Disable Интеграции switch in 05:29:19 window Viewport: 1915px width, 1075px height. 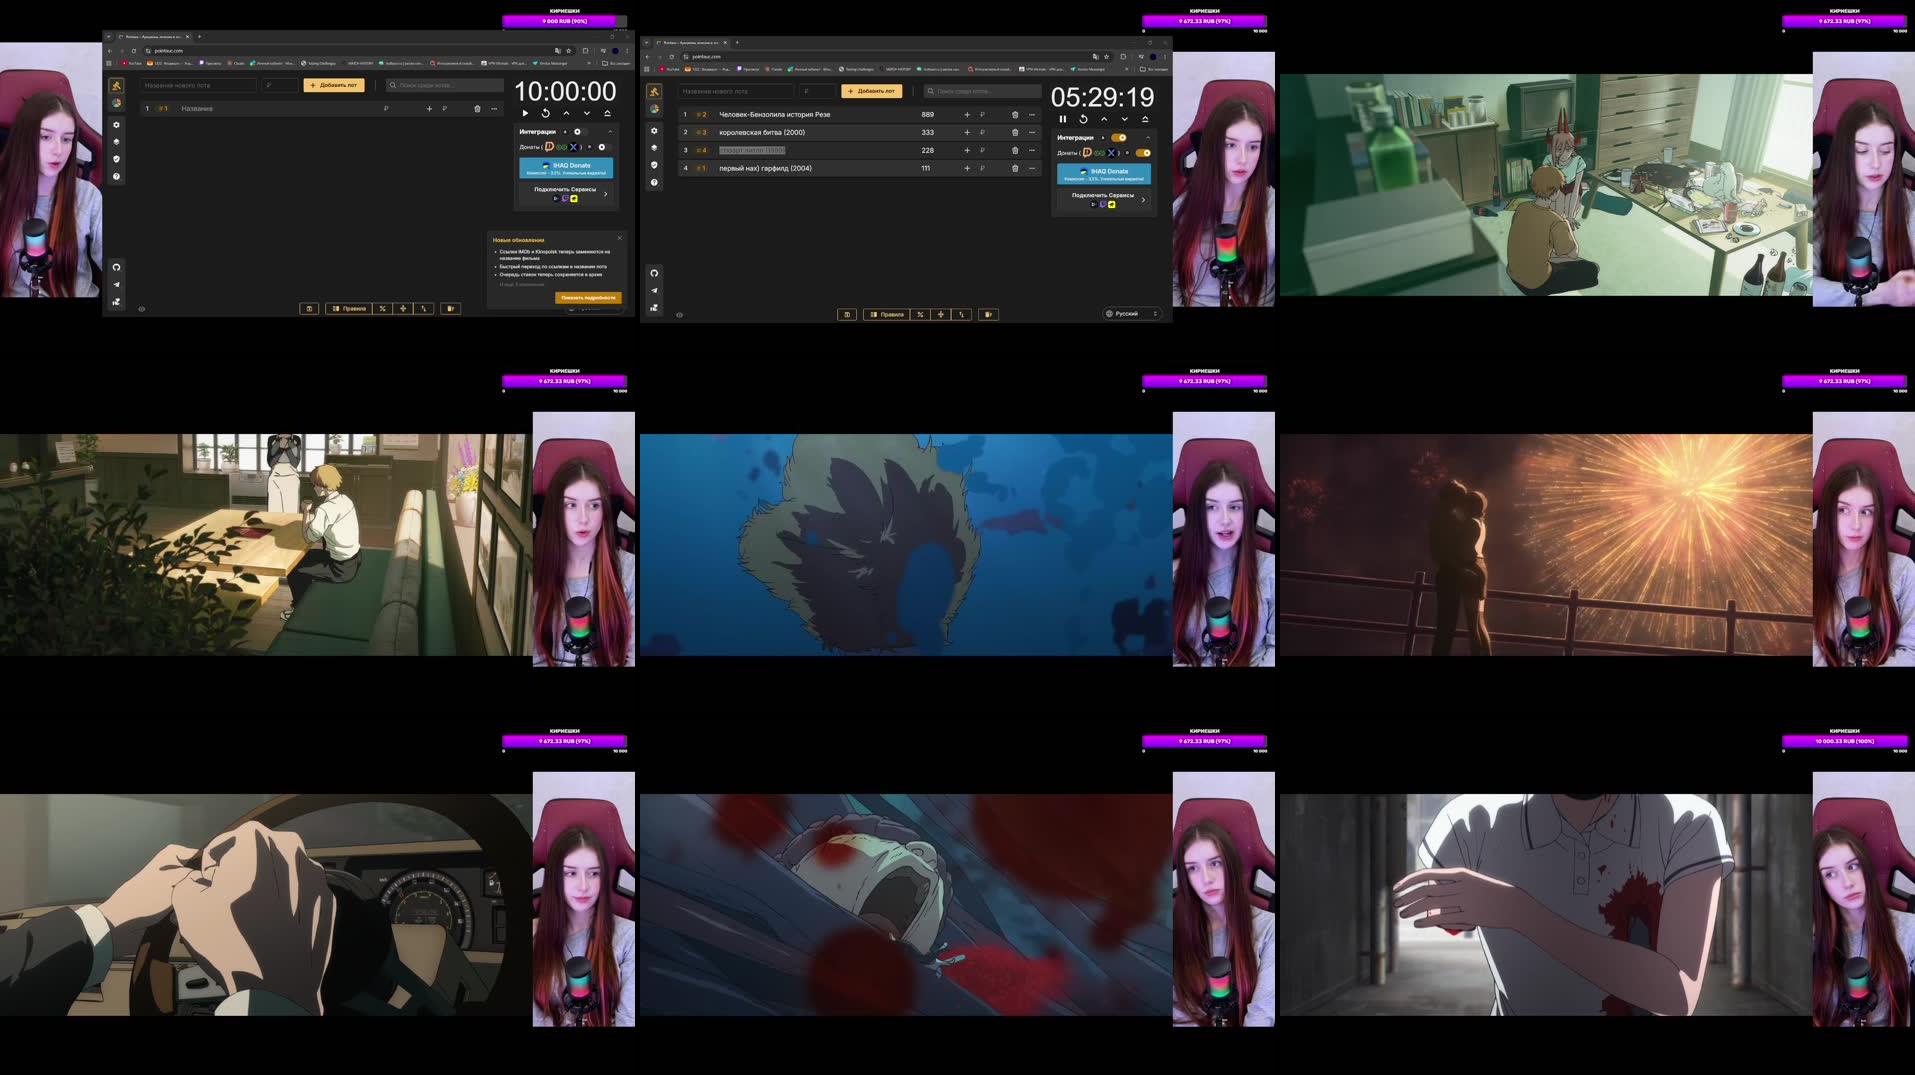[x=1119, y=138]
